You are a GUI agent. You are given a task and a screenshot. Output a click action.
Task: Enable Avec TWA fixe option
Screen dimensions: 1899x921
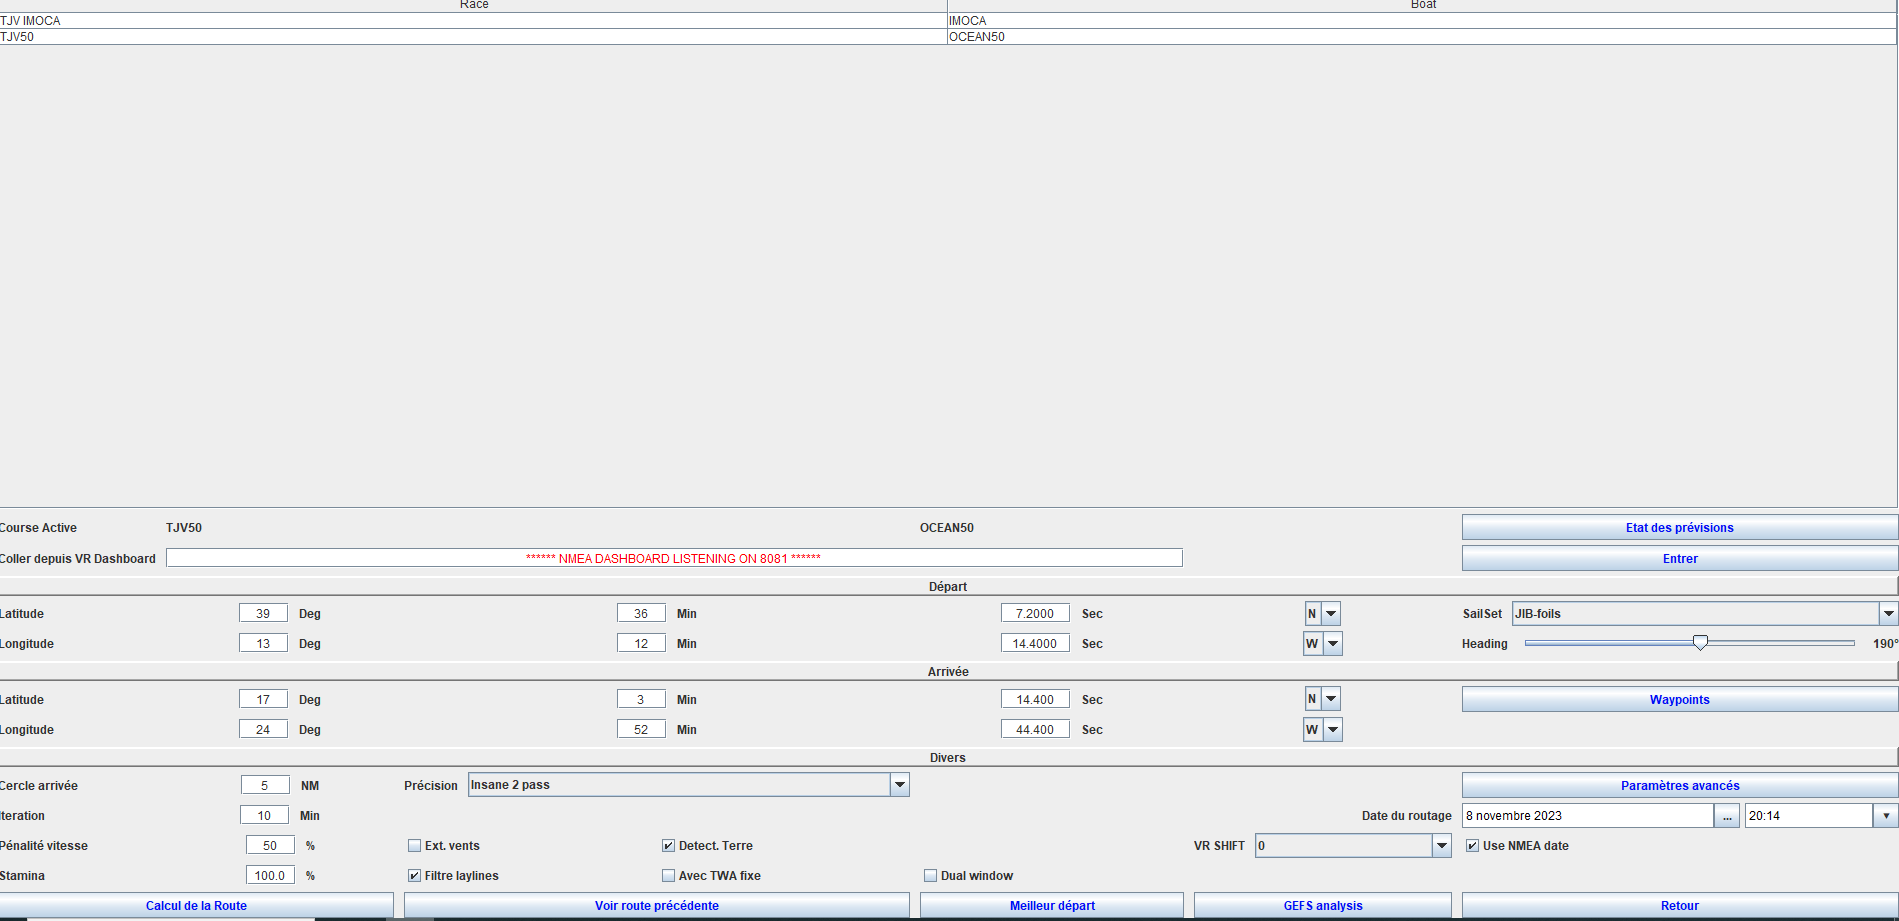pyautogui.click(x=669, y=876)
